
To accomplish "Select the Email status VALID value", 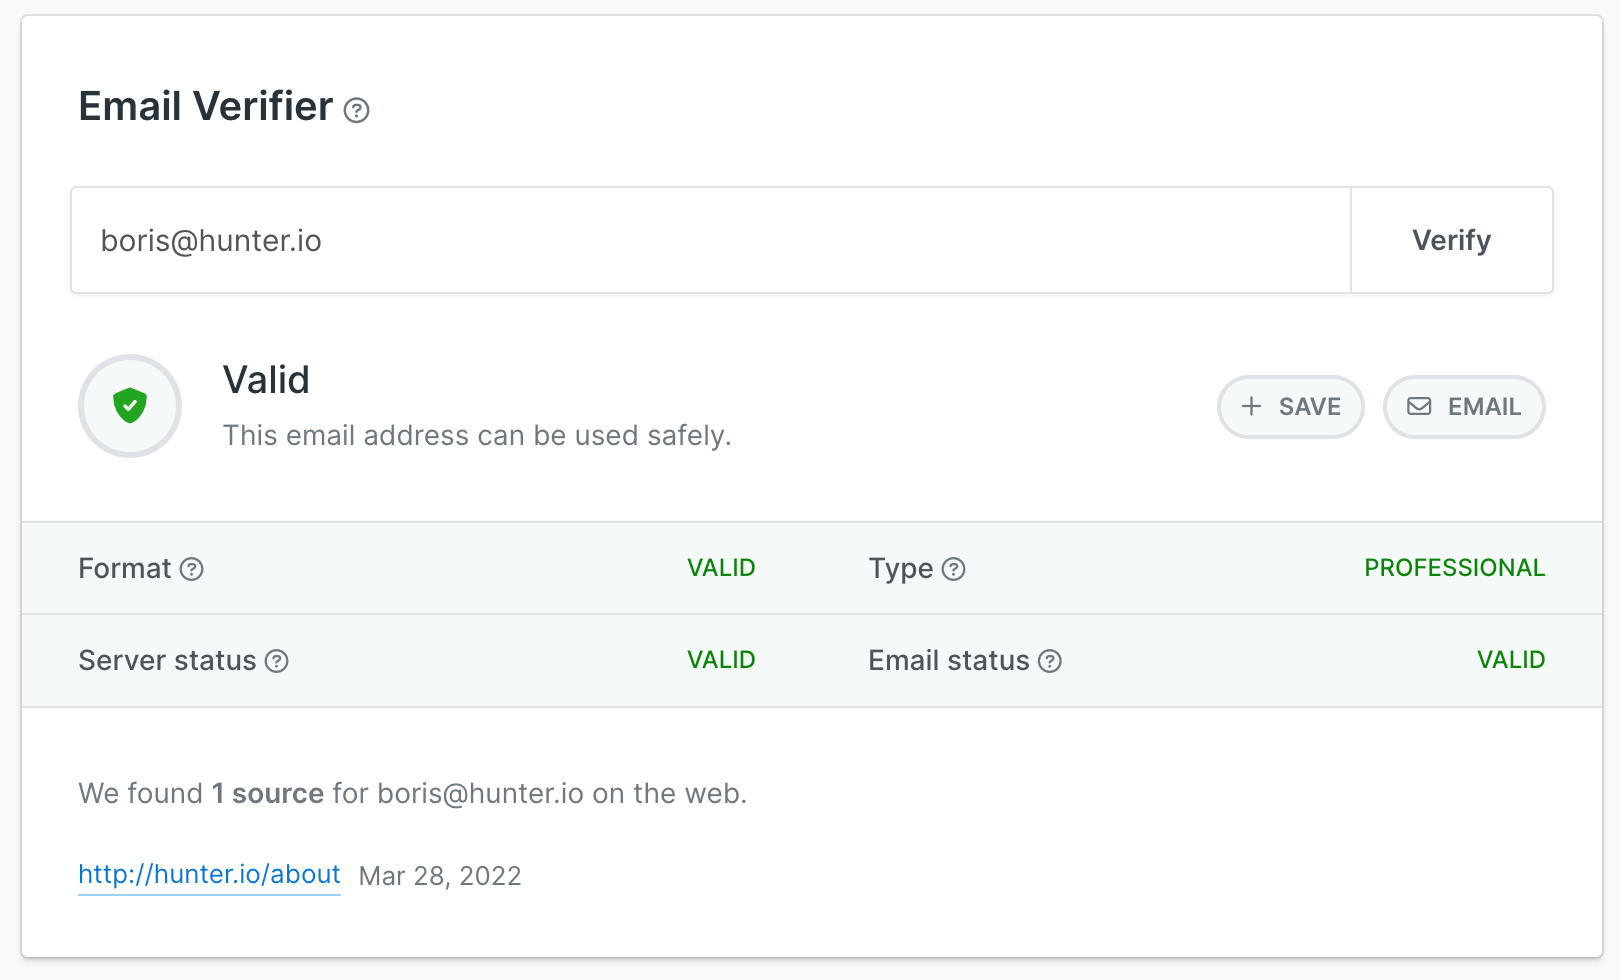I will click(1511, 660).
